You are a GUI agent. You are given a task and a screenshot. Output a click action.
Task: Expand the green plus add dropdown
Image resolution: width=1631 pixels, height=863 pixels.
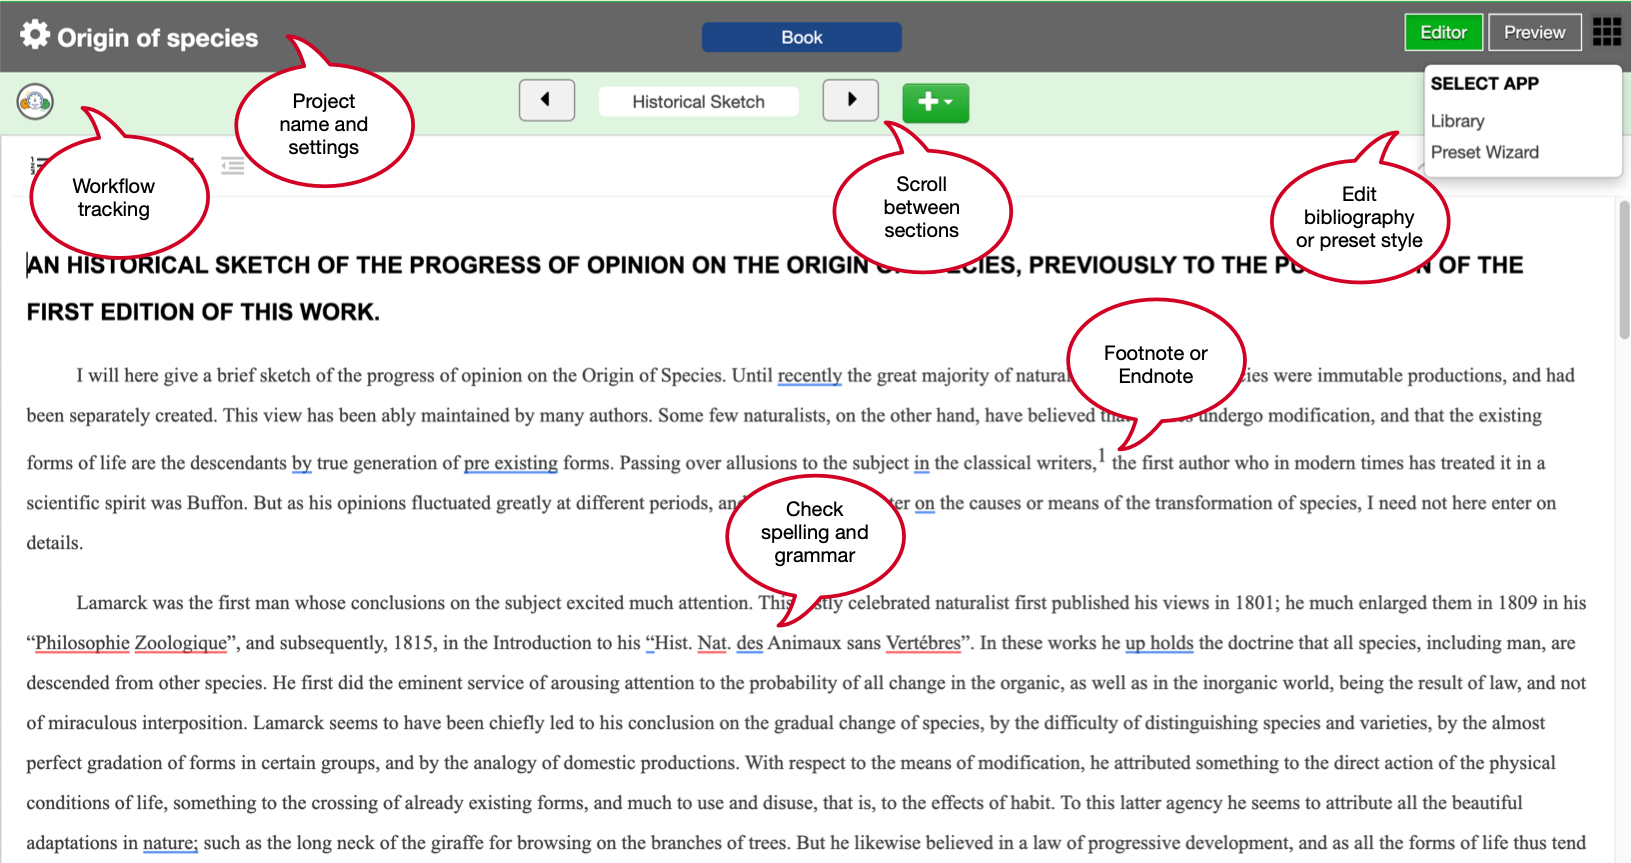point(935,102)
